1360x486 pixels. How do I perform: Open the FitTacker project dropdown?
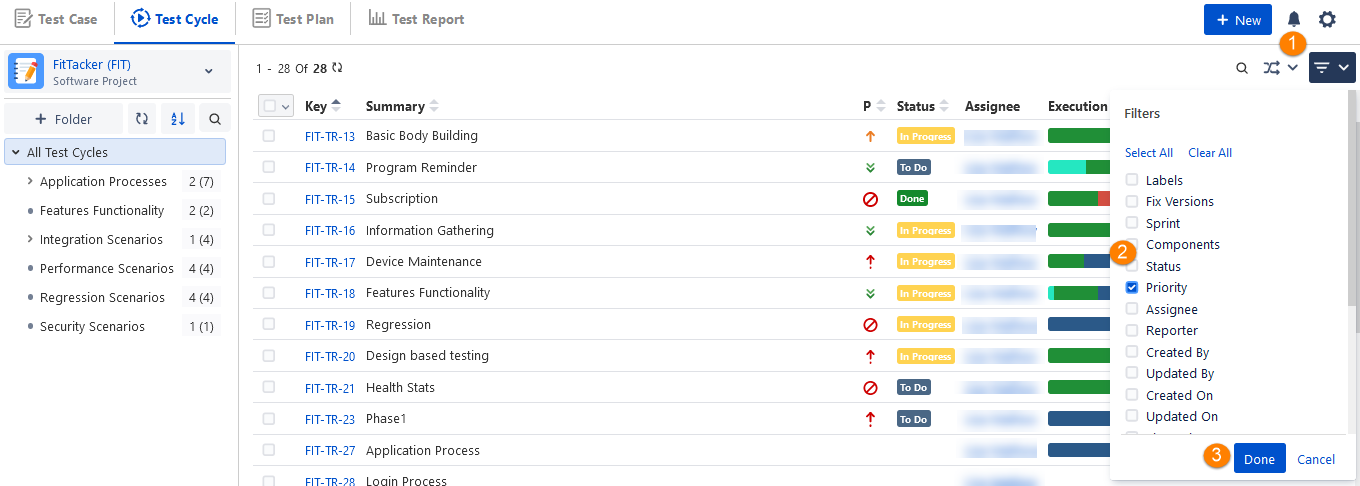pos(209,71)
